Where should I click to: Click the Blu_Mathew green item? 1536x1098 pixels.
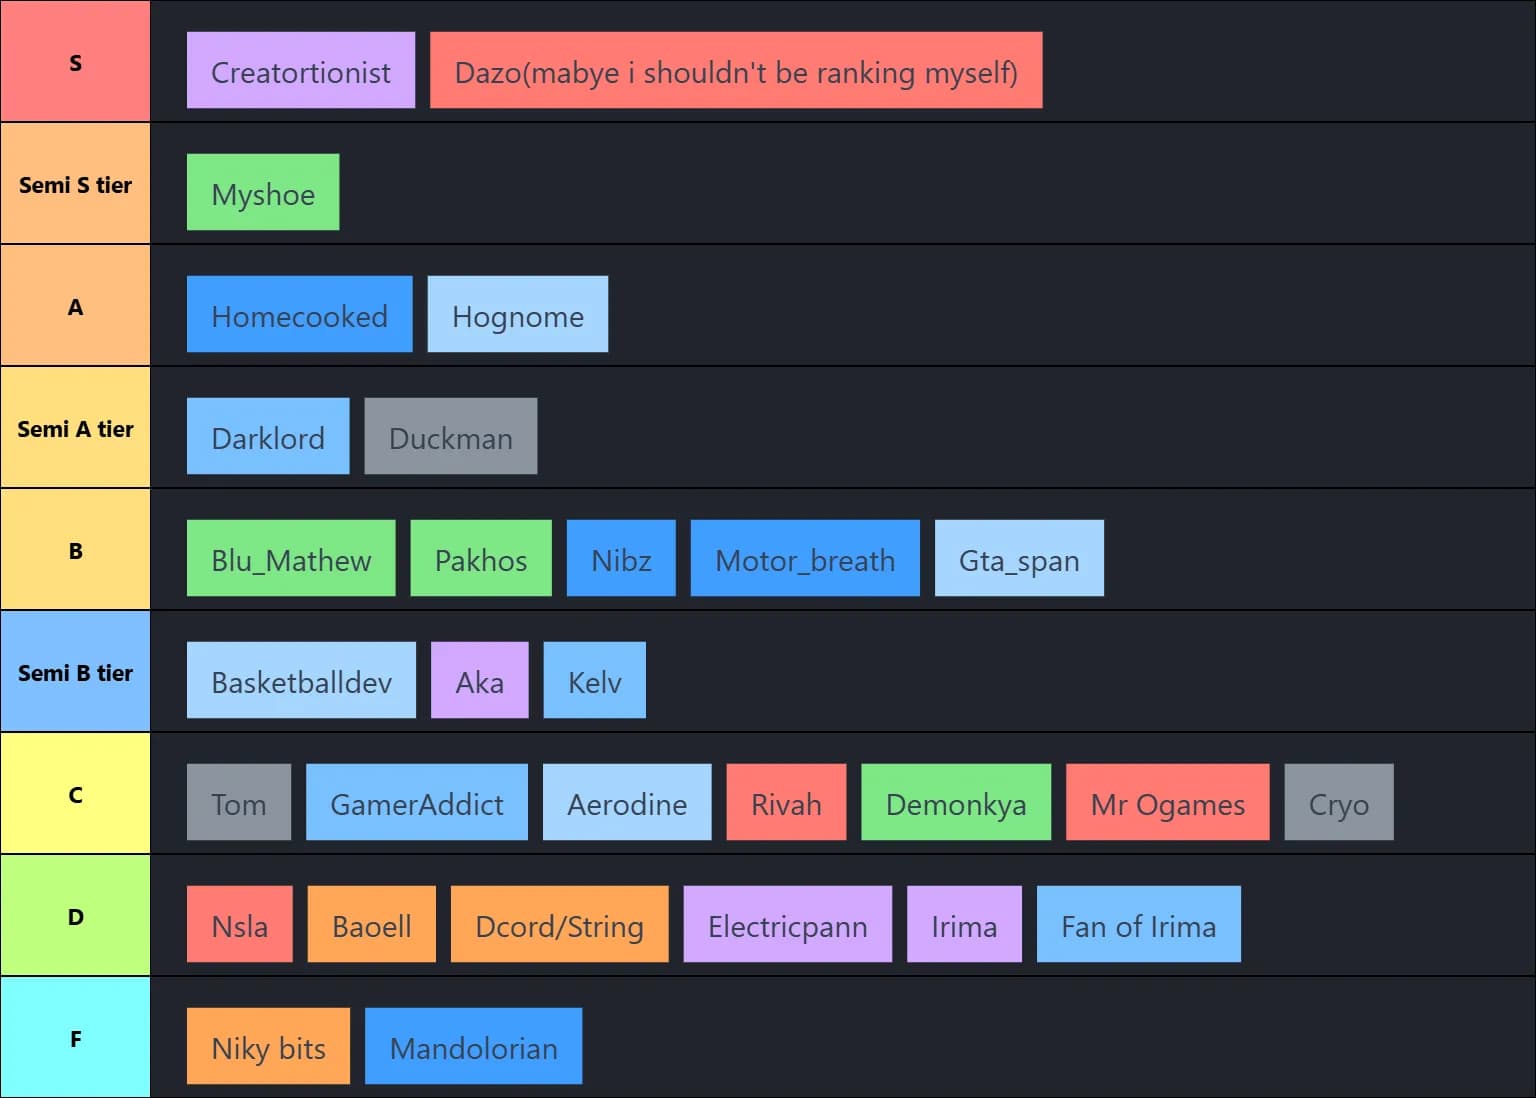[290, 559]
